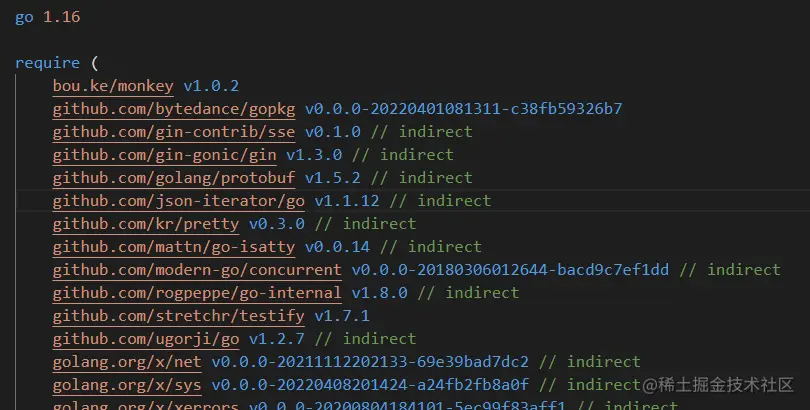Click version v1.3.0 on gin line

[314, 155]
